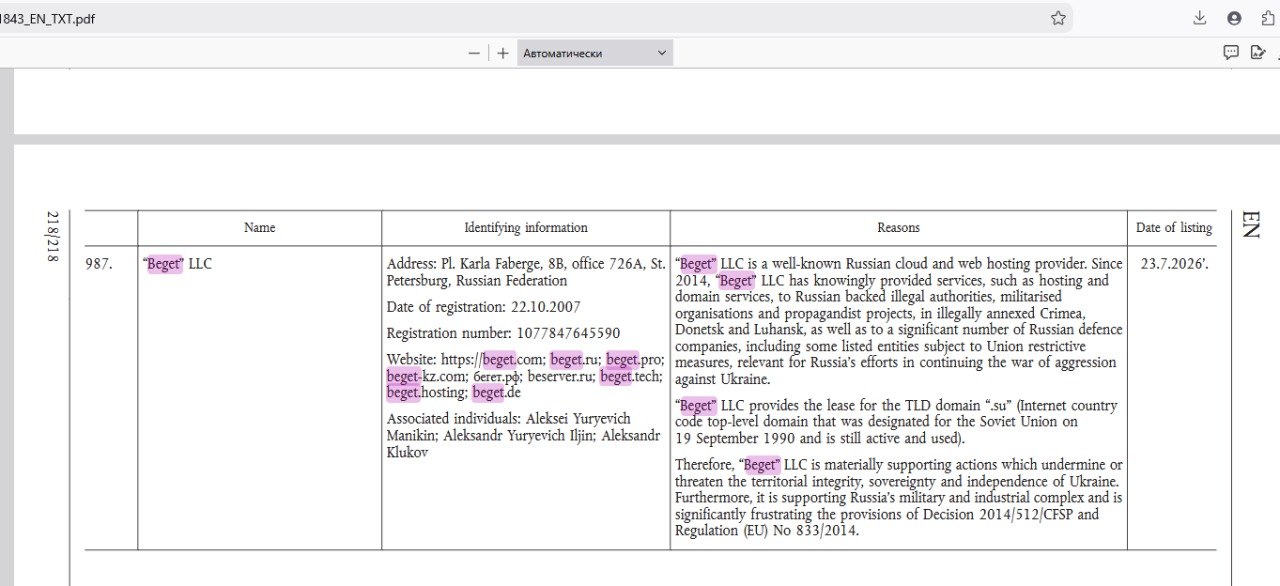
Task: Bookmark this page with the star icon
Action: tap(1058, 18)
